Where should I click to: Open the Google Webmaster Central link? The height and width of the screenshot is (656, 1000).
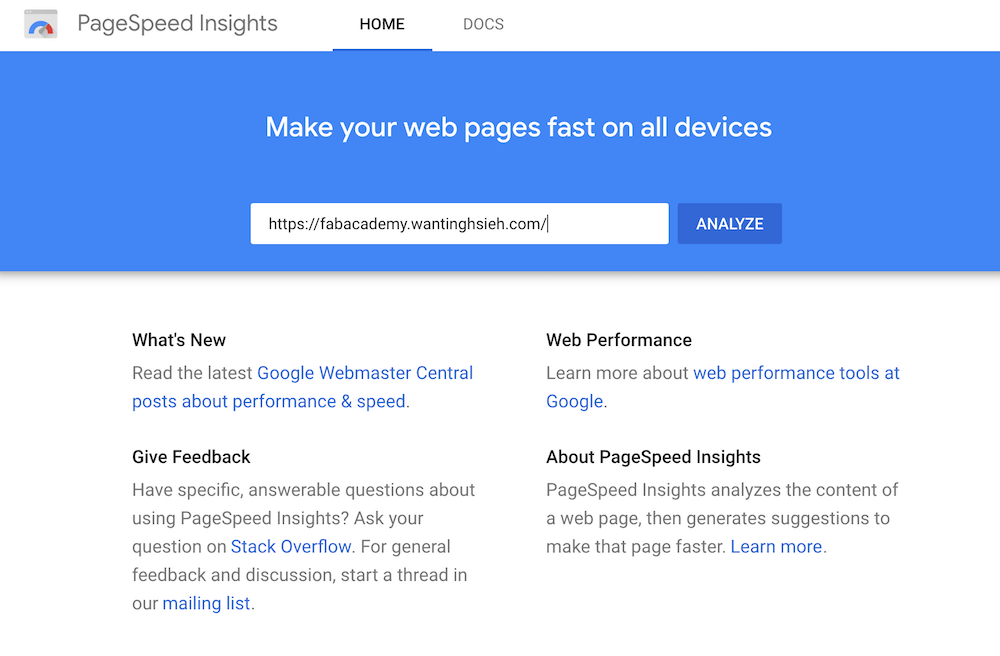pos(365,373)
